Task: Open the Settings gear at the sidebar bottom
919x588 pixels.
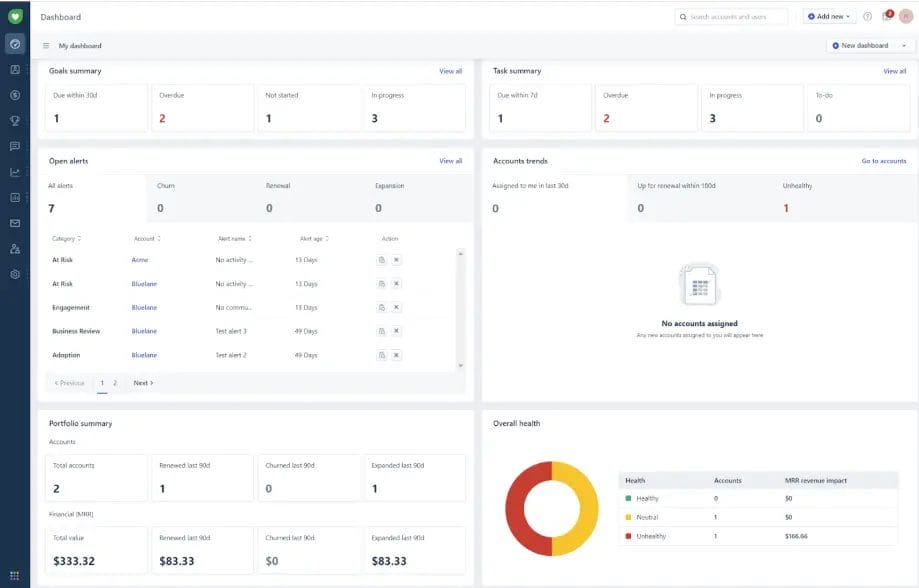Action: [14, 273]
